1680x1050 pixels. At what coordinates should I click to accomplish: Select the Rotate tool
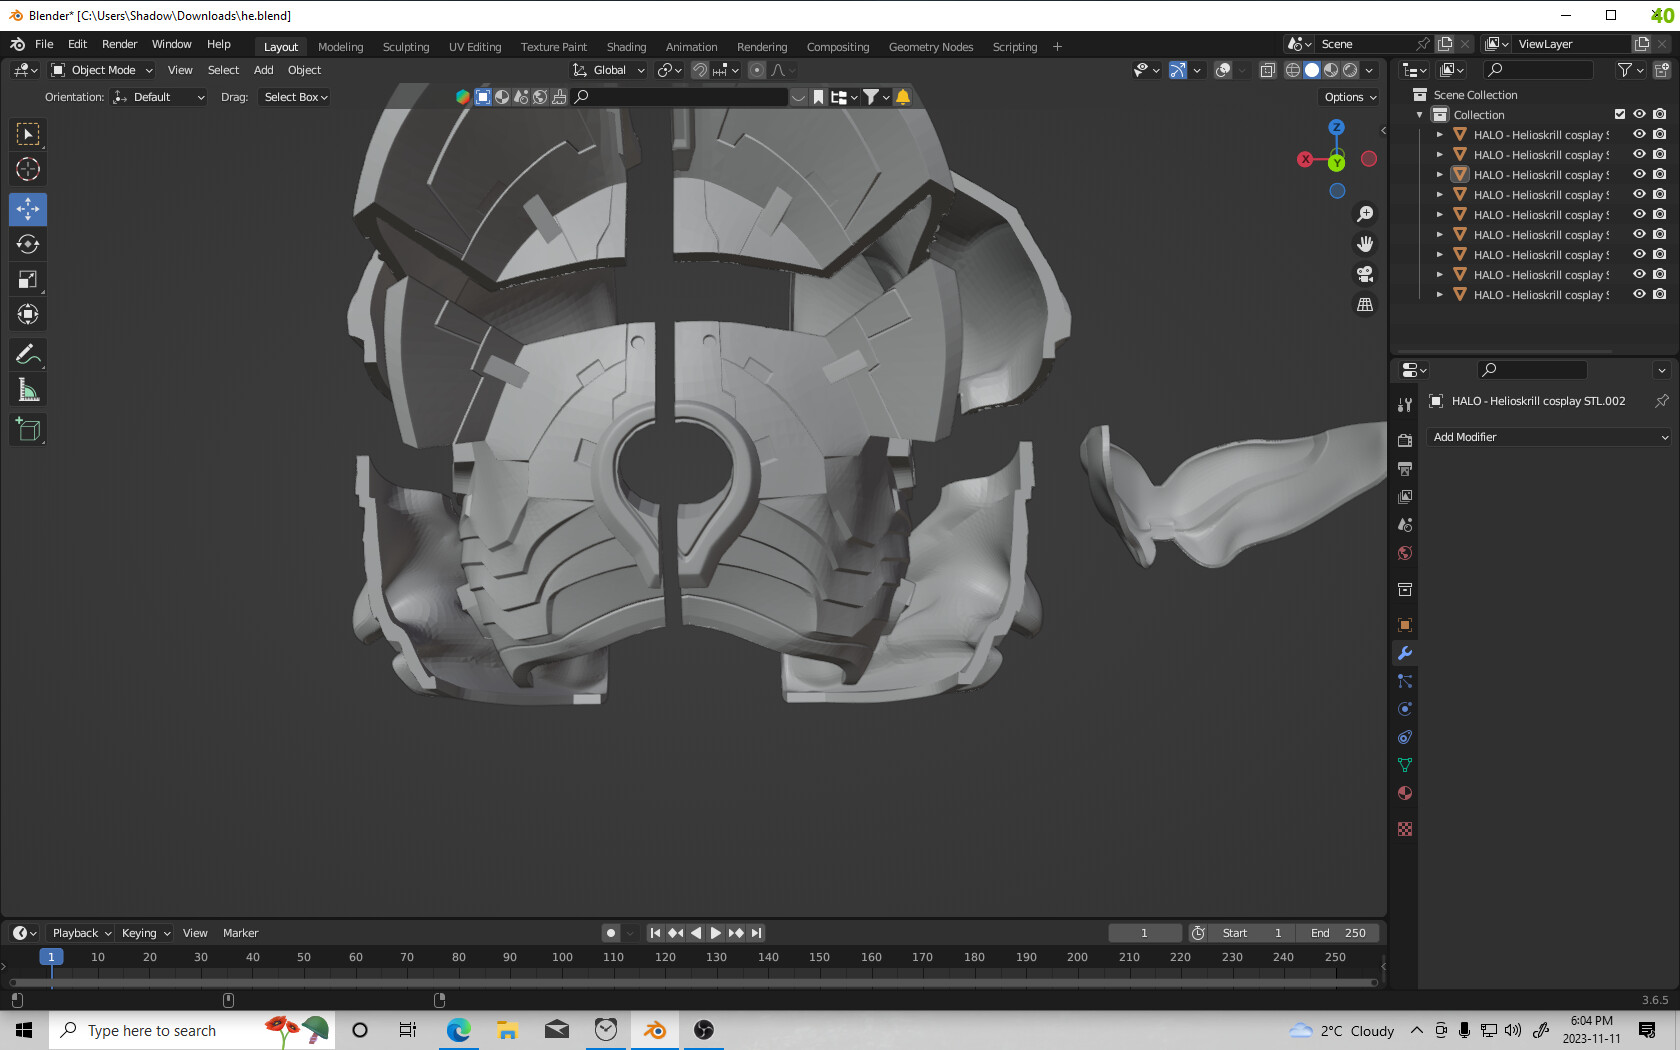click(28, 244)
